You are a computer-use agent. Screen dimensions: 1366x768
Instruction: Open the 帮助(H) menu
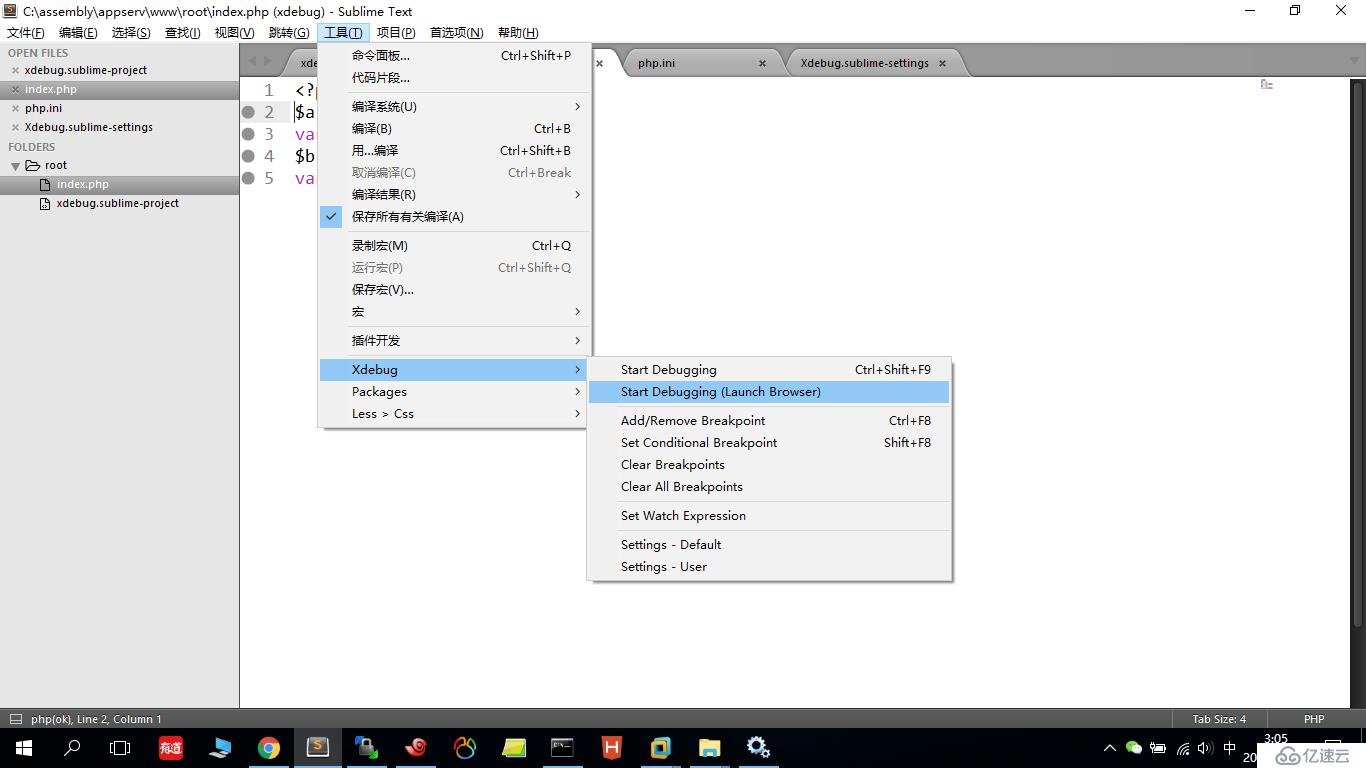tap(518, 33)
